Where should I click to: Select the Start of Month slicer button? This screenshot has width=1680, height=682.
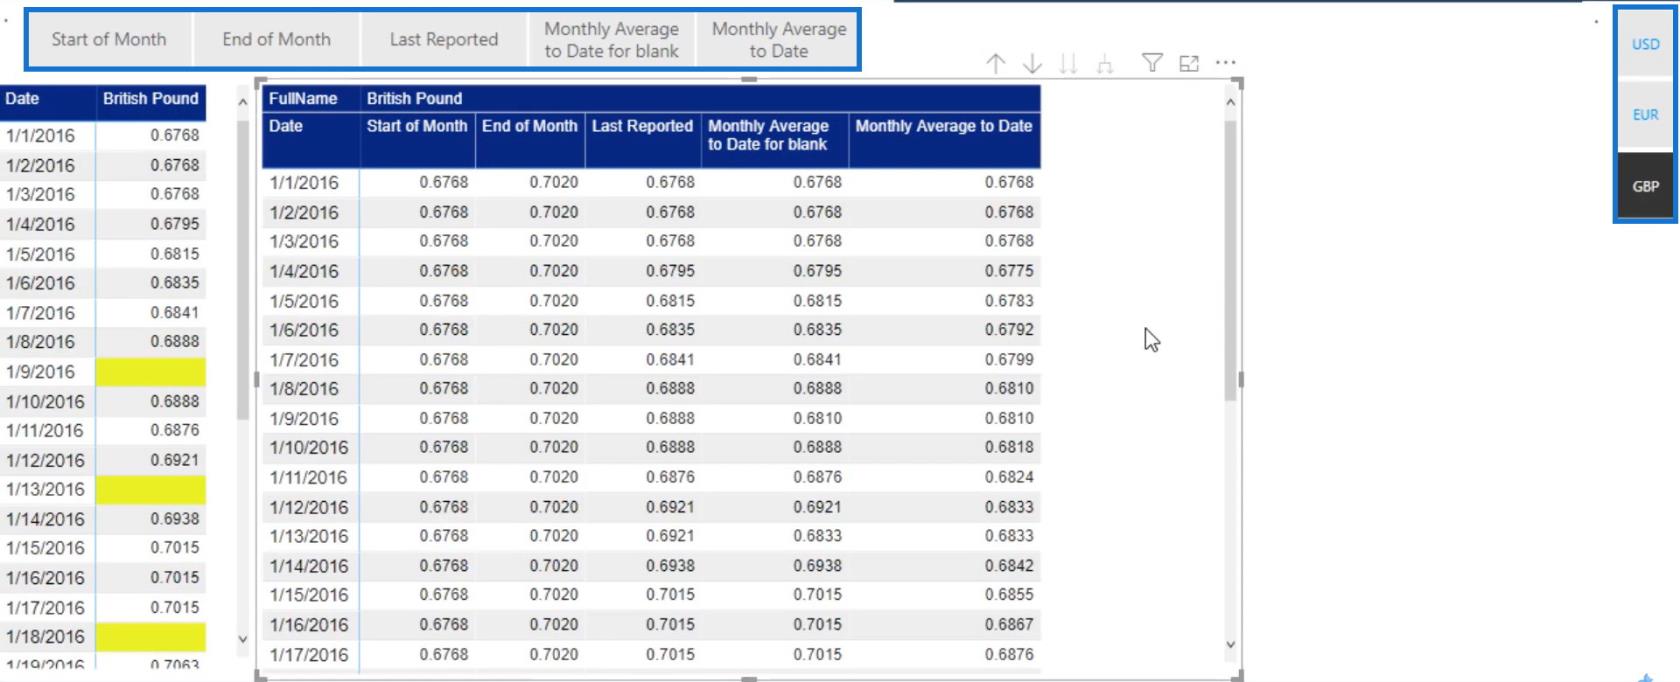109,39
